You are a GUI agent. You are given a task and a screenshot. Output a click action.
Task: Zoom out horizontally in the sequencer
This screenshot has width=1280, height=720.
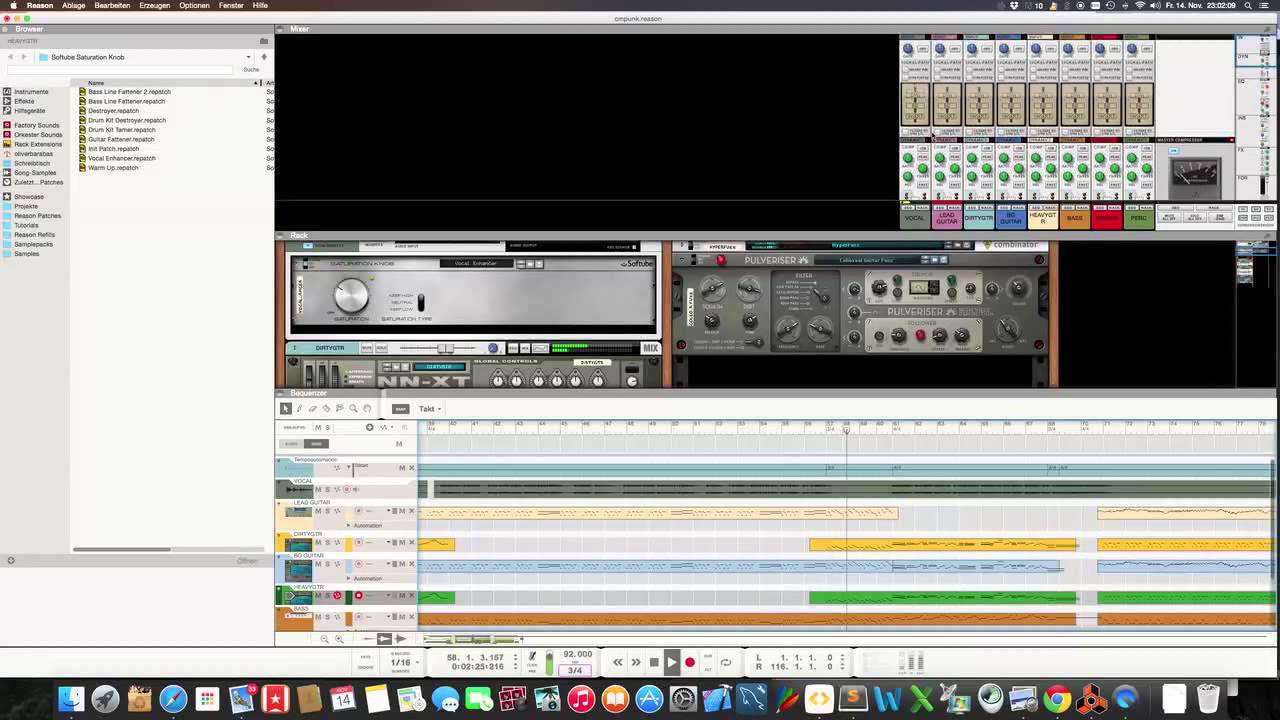point(324,639)
